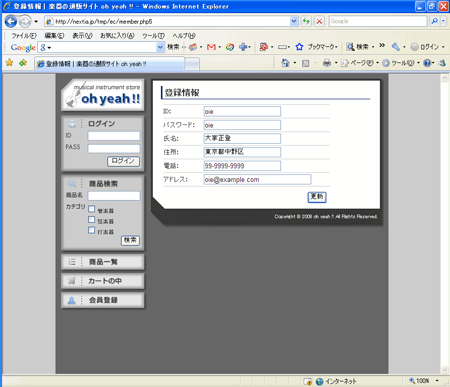
Task: Click the Feeds icon in command bar
Action: 306,63
